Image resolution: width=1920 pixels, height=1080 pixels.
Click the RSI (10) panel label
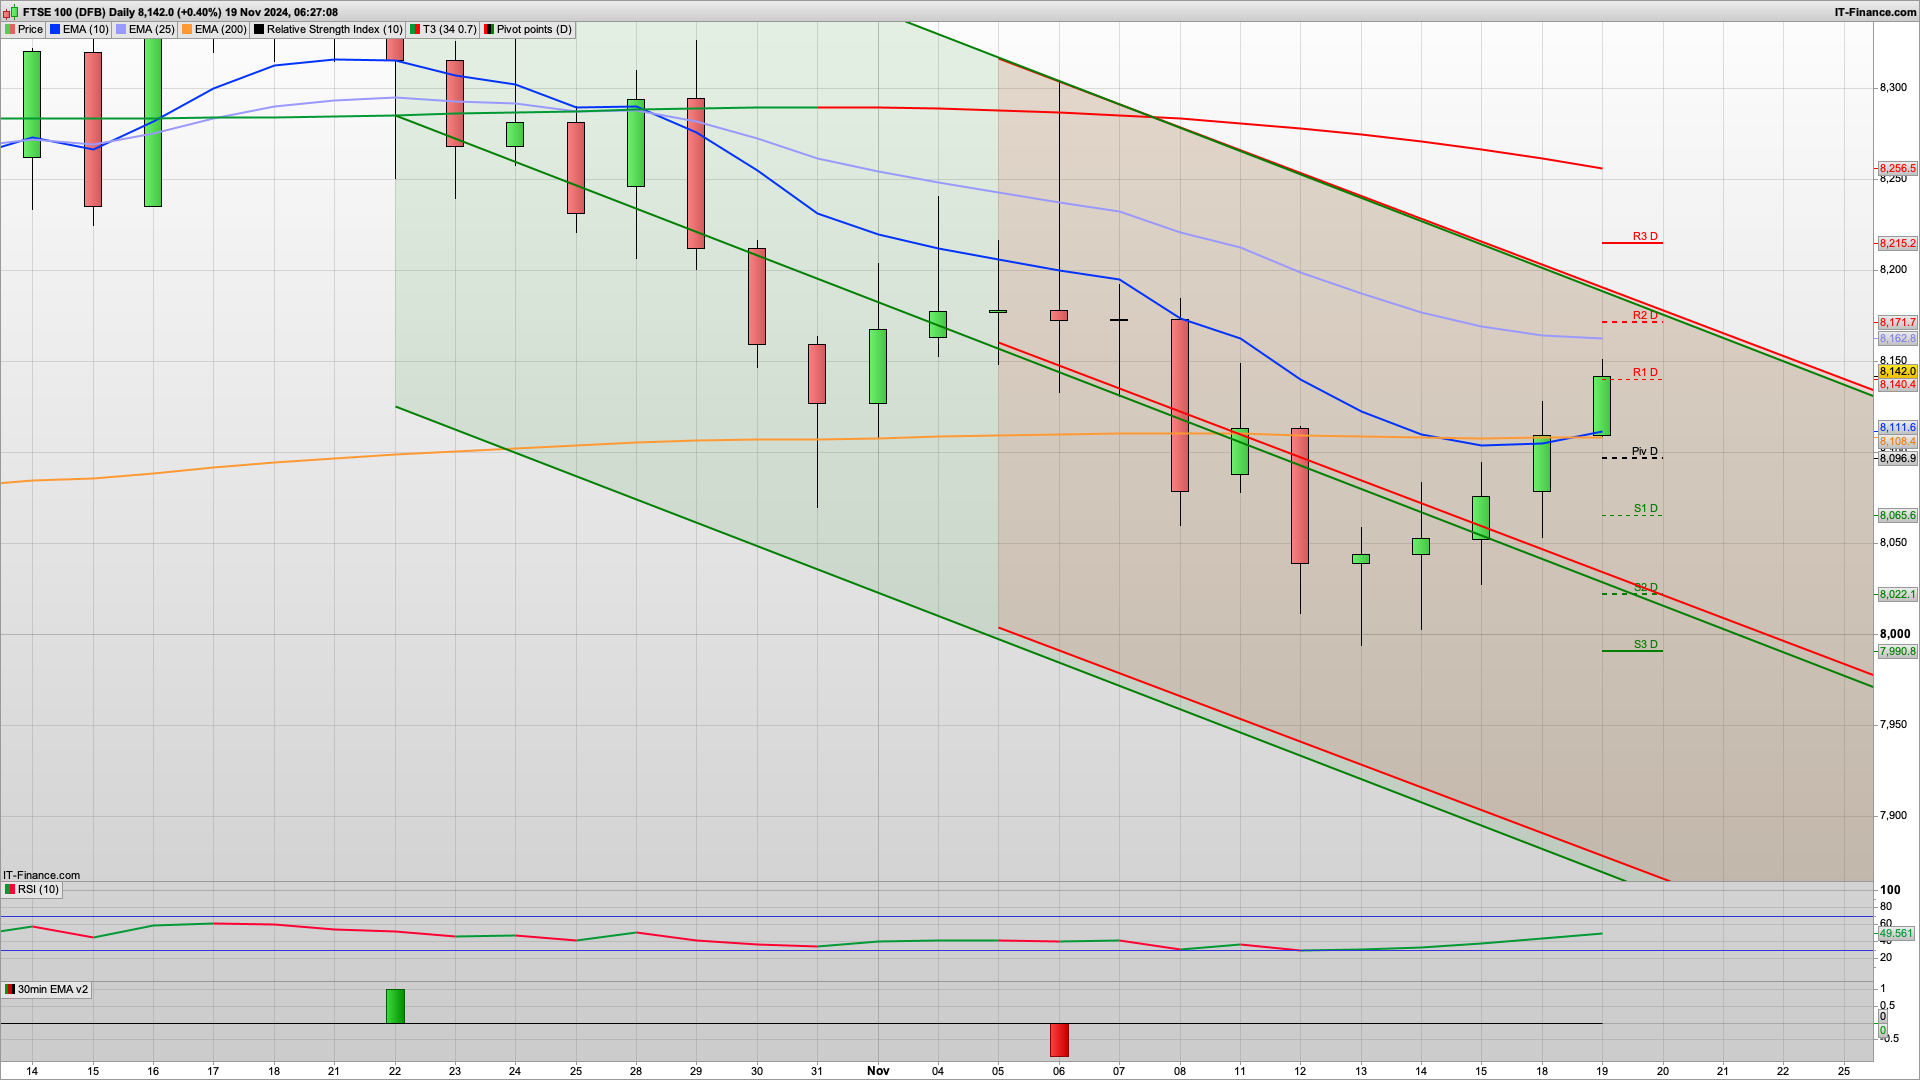[32, 889]
